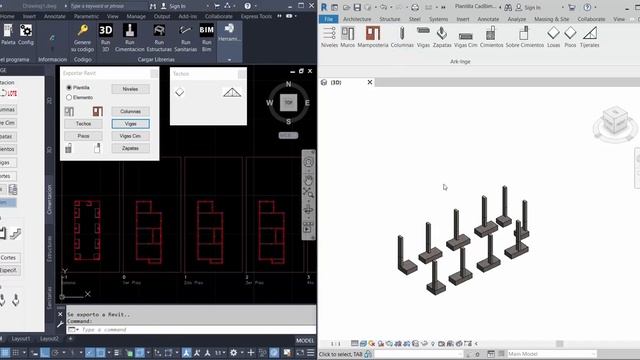
Task: Click the Vigas icon in Revit ribbon
Action: 423,31
